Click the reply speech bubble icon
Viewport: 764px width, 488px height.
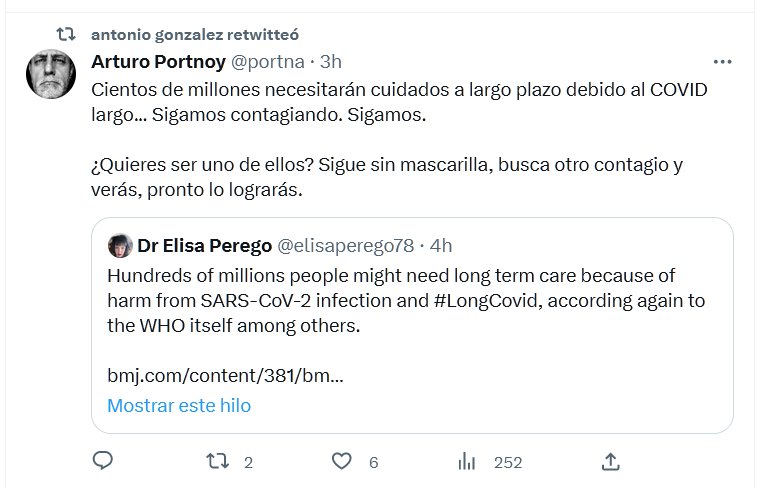[103, 461]
